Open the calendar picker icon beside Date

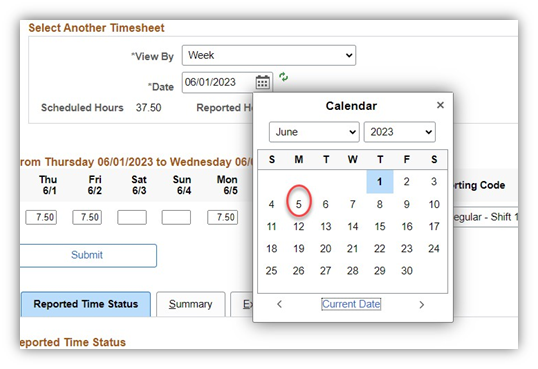pyautogui.click(x=262, y=82)
